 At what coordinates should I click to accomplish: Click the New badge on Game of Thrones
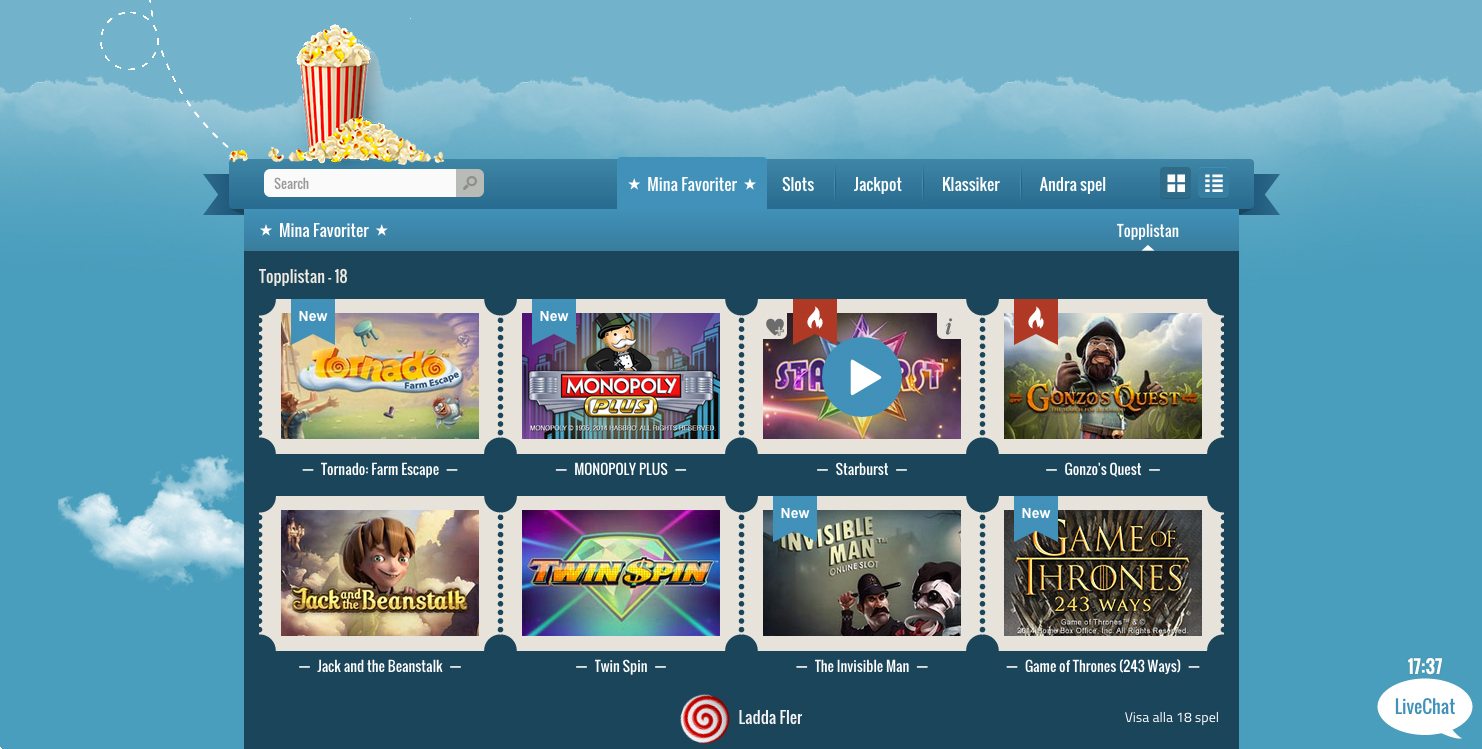[1036, 516]
